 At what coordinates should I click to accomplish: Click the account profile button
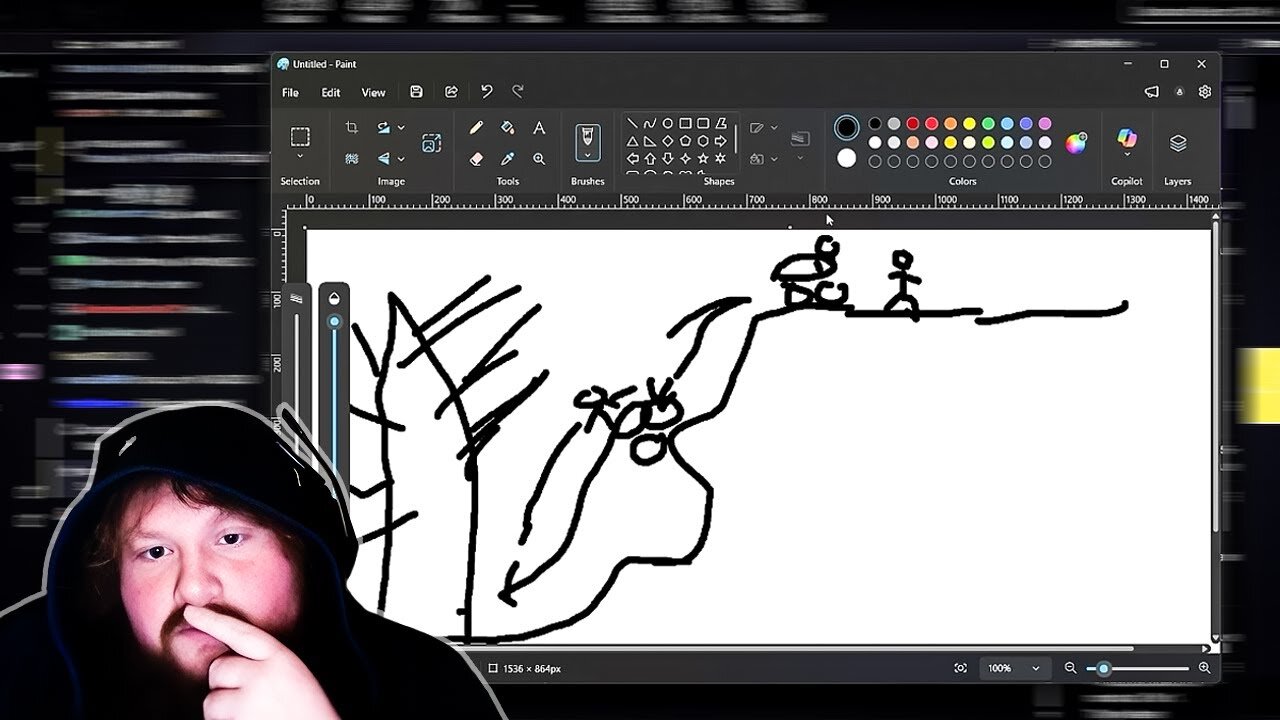coord(1180,91)
